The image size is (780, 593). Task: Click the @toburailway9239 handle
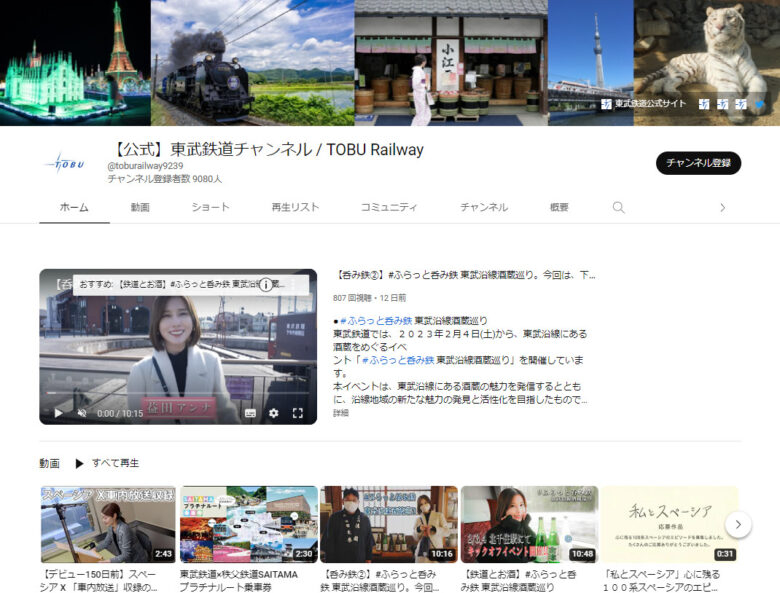145,166
